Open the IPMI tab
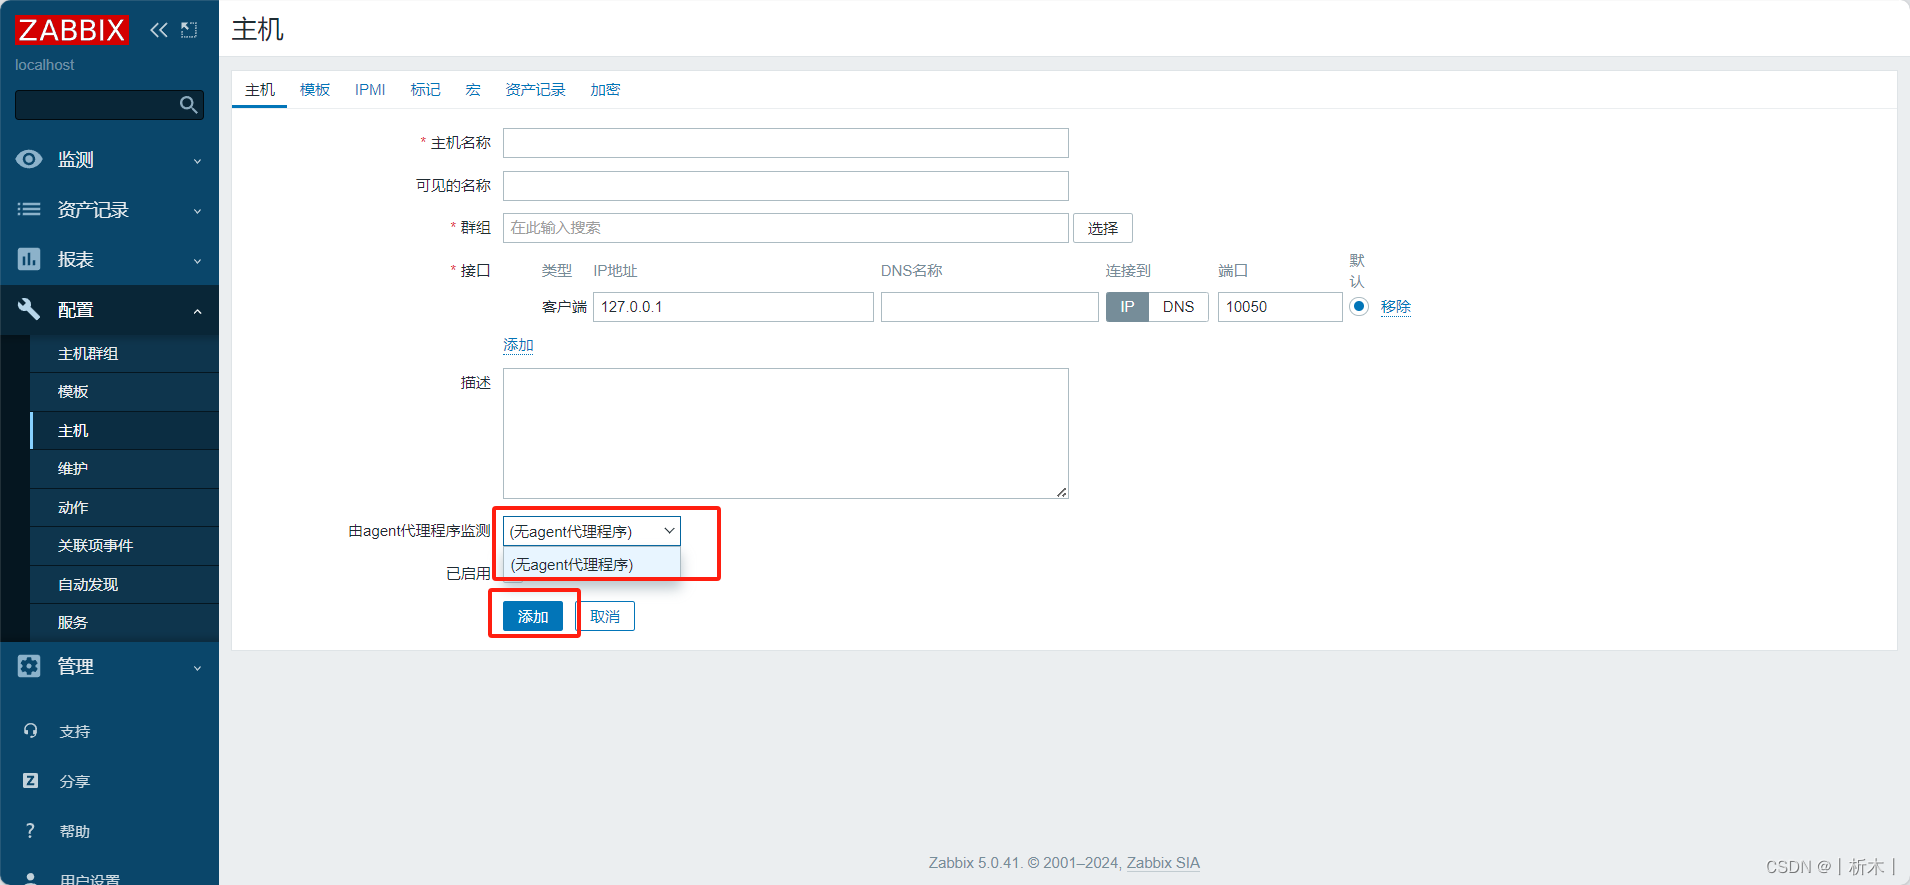1910x885 pixels. coord(370,90)
